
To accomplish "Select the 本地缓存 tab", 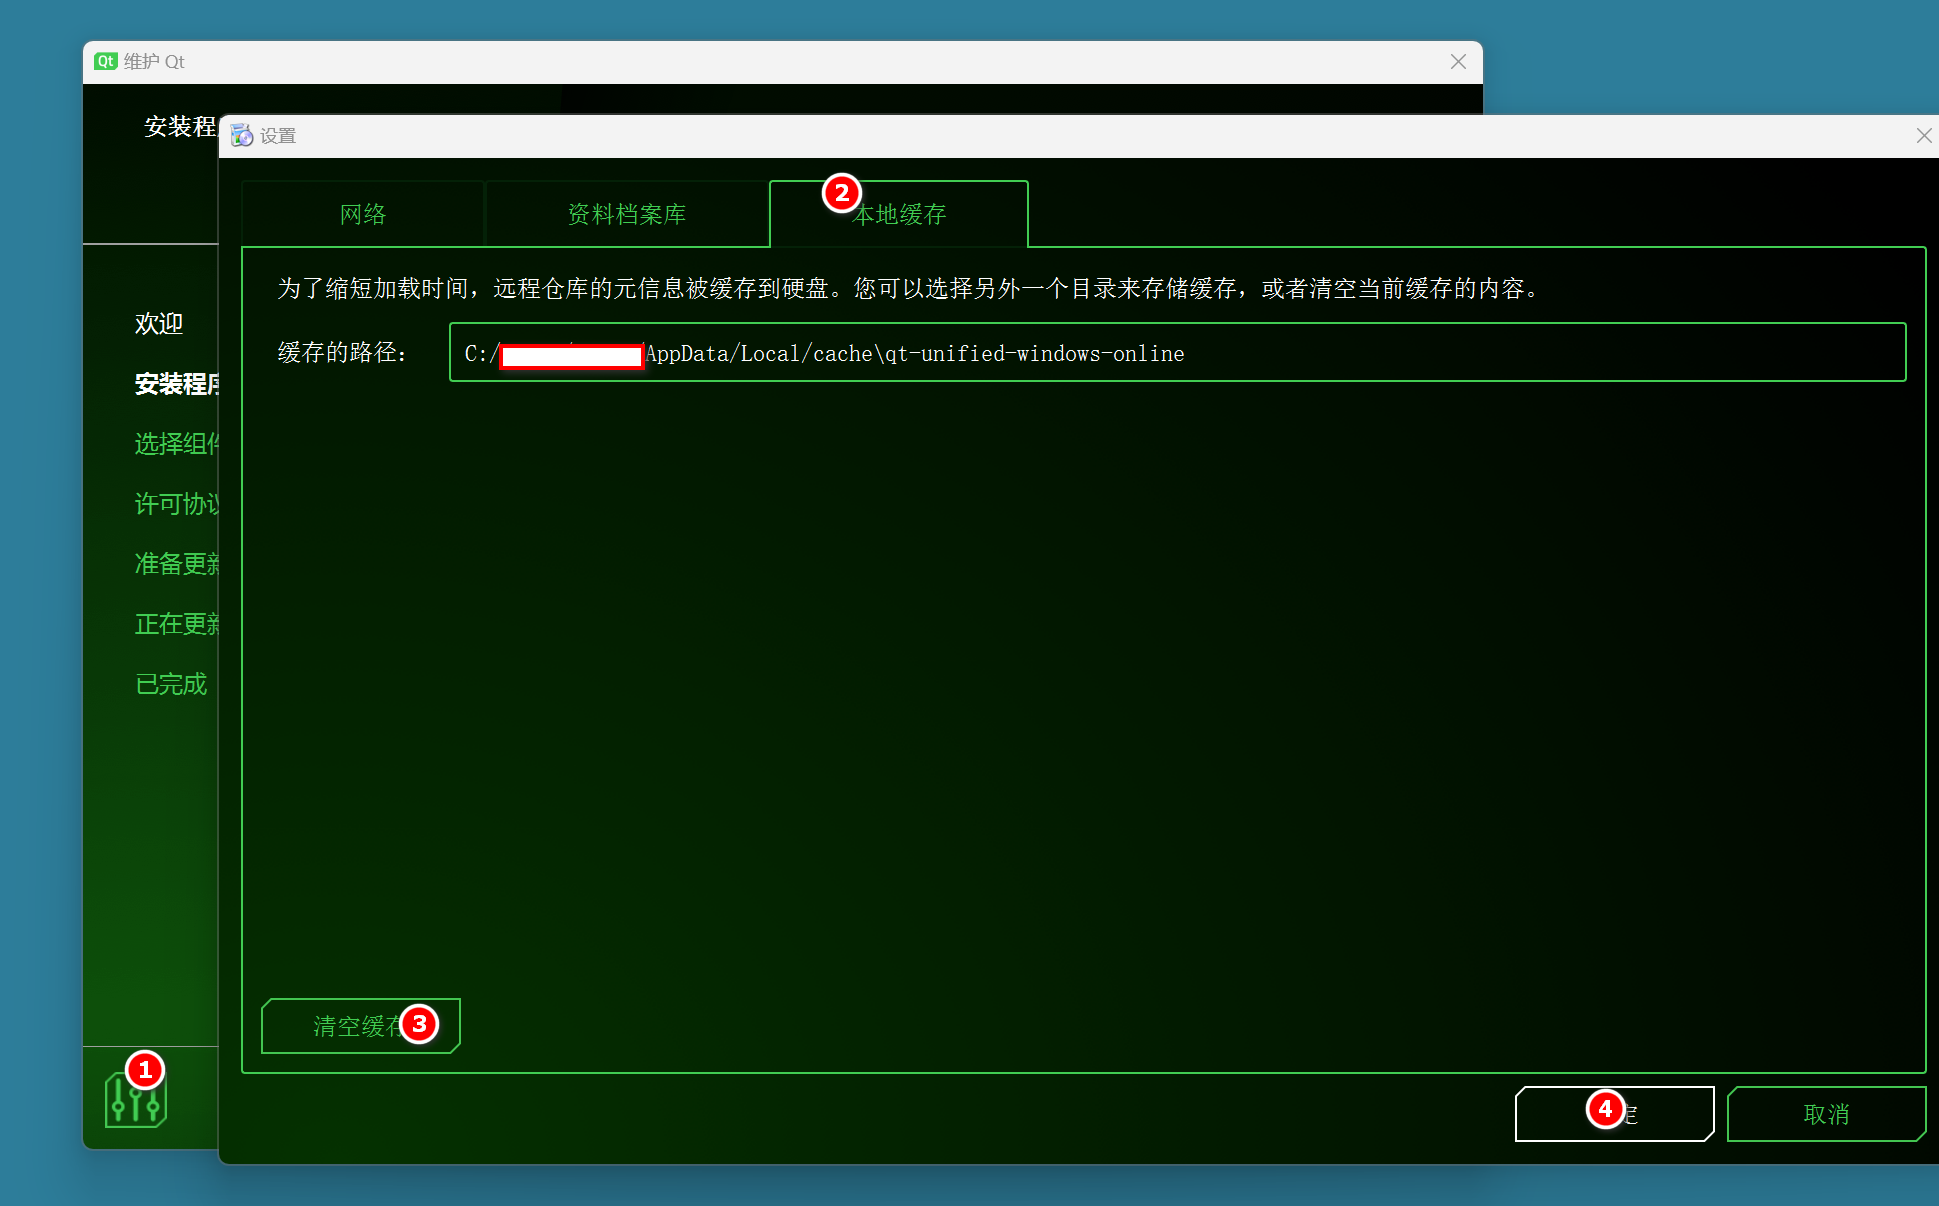I will click(899, 214).
